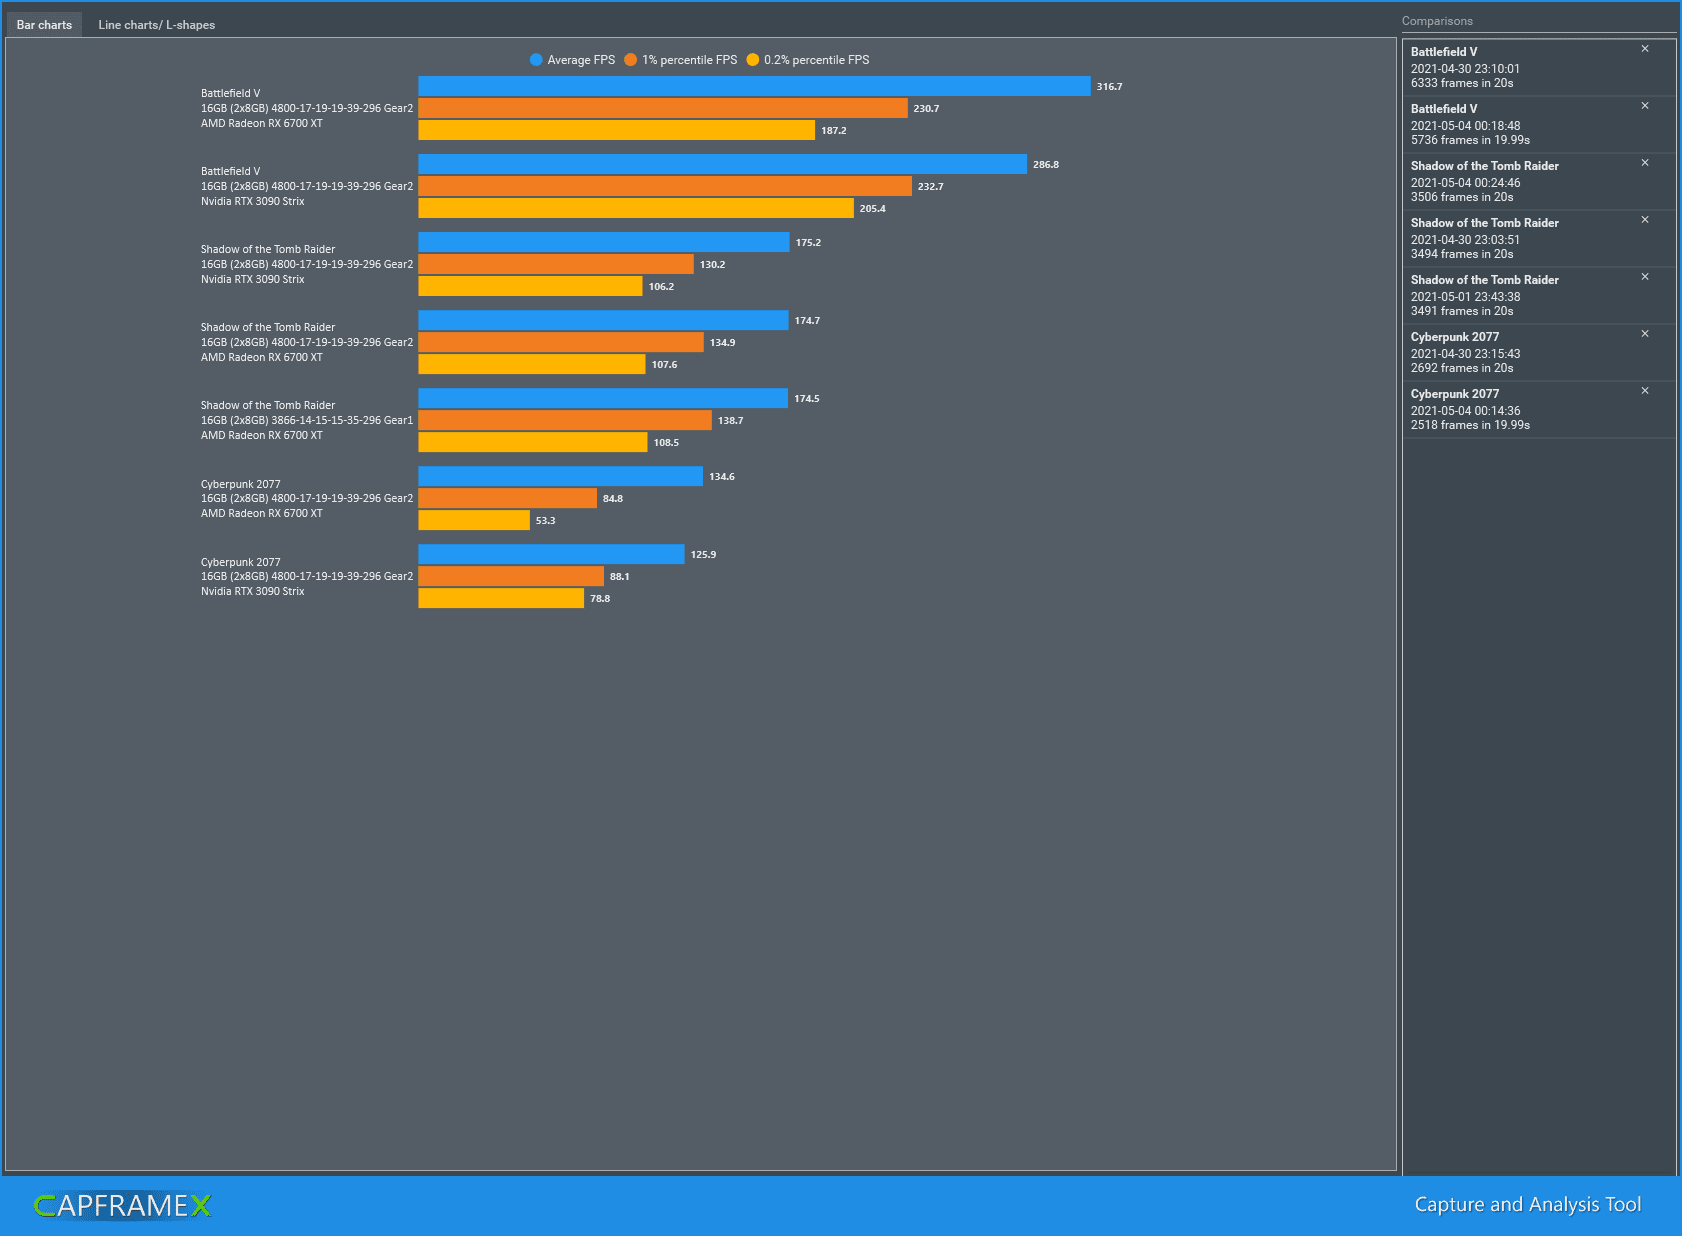Screen dimensions: 1682x1236
Task: Remove Cyberpunk 2077 23:15:43 comparison entry
Action: [1644, 334]
